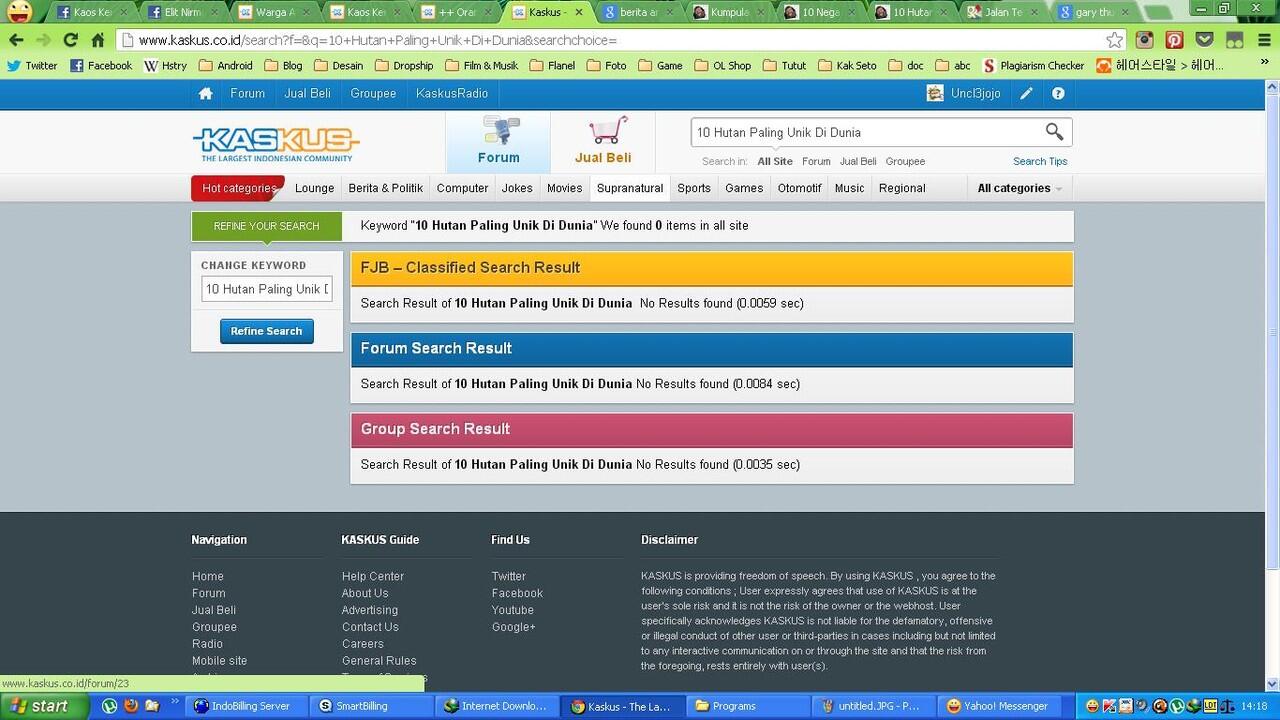Viewport: 1280px width, 720px height.
Task: Select the Supranatural category tab
Action: 630,188
